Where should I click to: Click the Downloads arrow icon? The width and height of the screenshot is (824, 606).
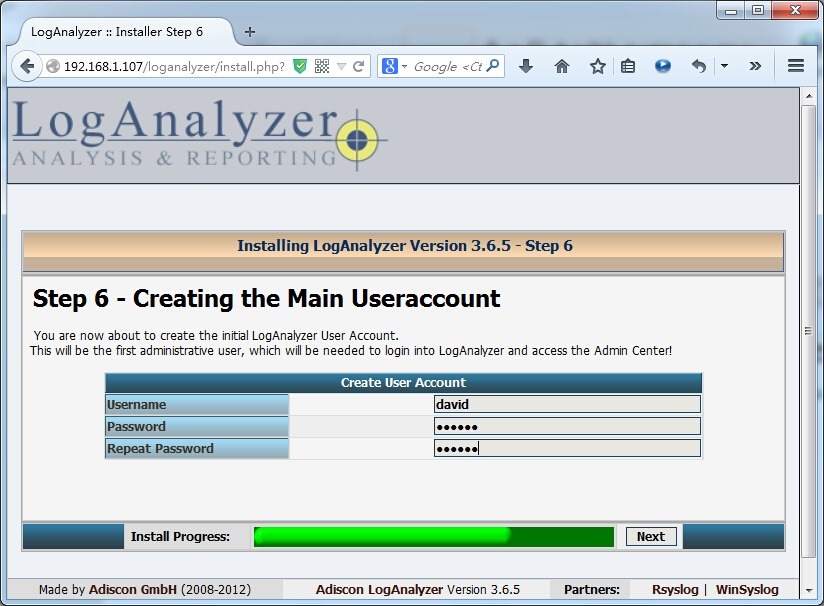tap(526, 65)
